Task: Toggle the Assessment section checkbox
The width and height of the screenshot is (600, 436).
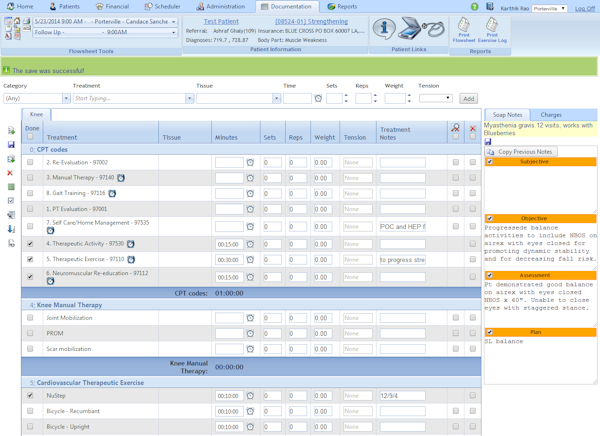Action: coord(489,275)
